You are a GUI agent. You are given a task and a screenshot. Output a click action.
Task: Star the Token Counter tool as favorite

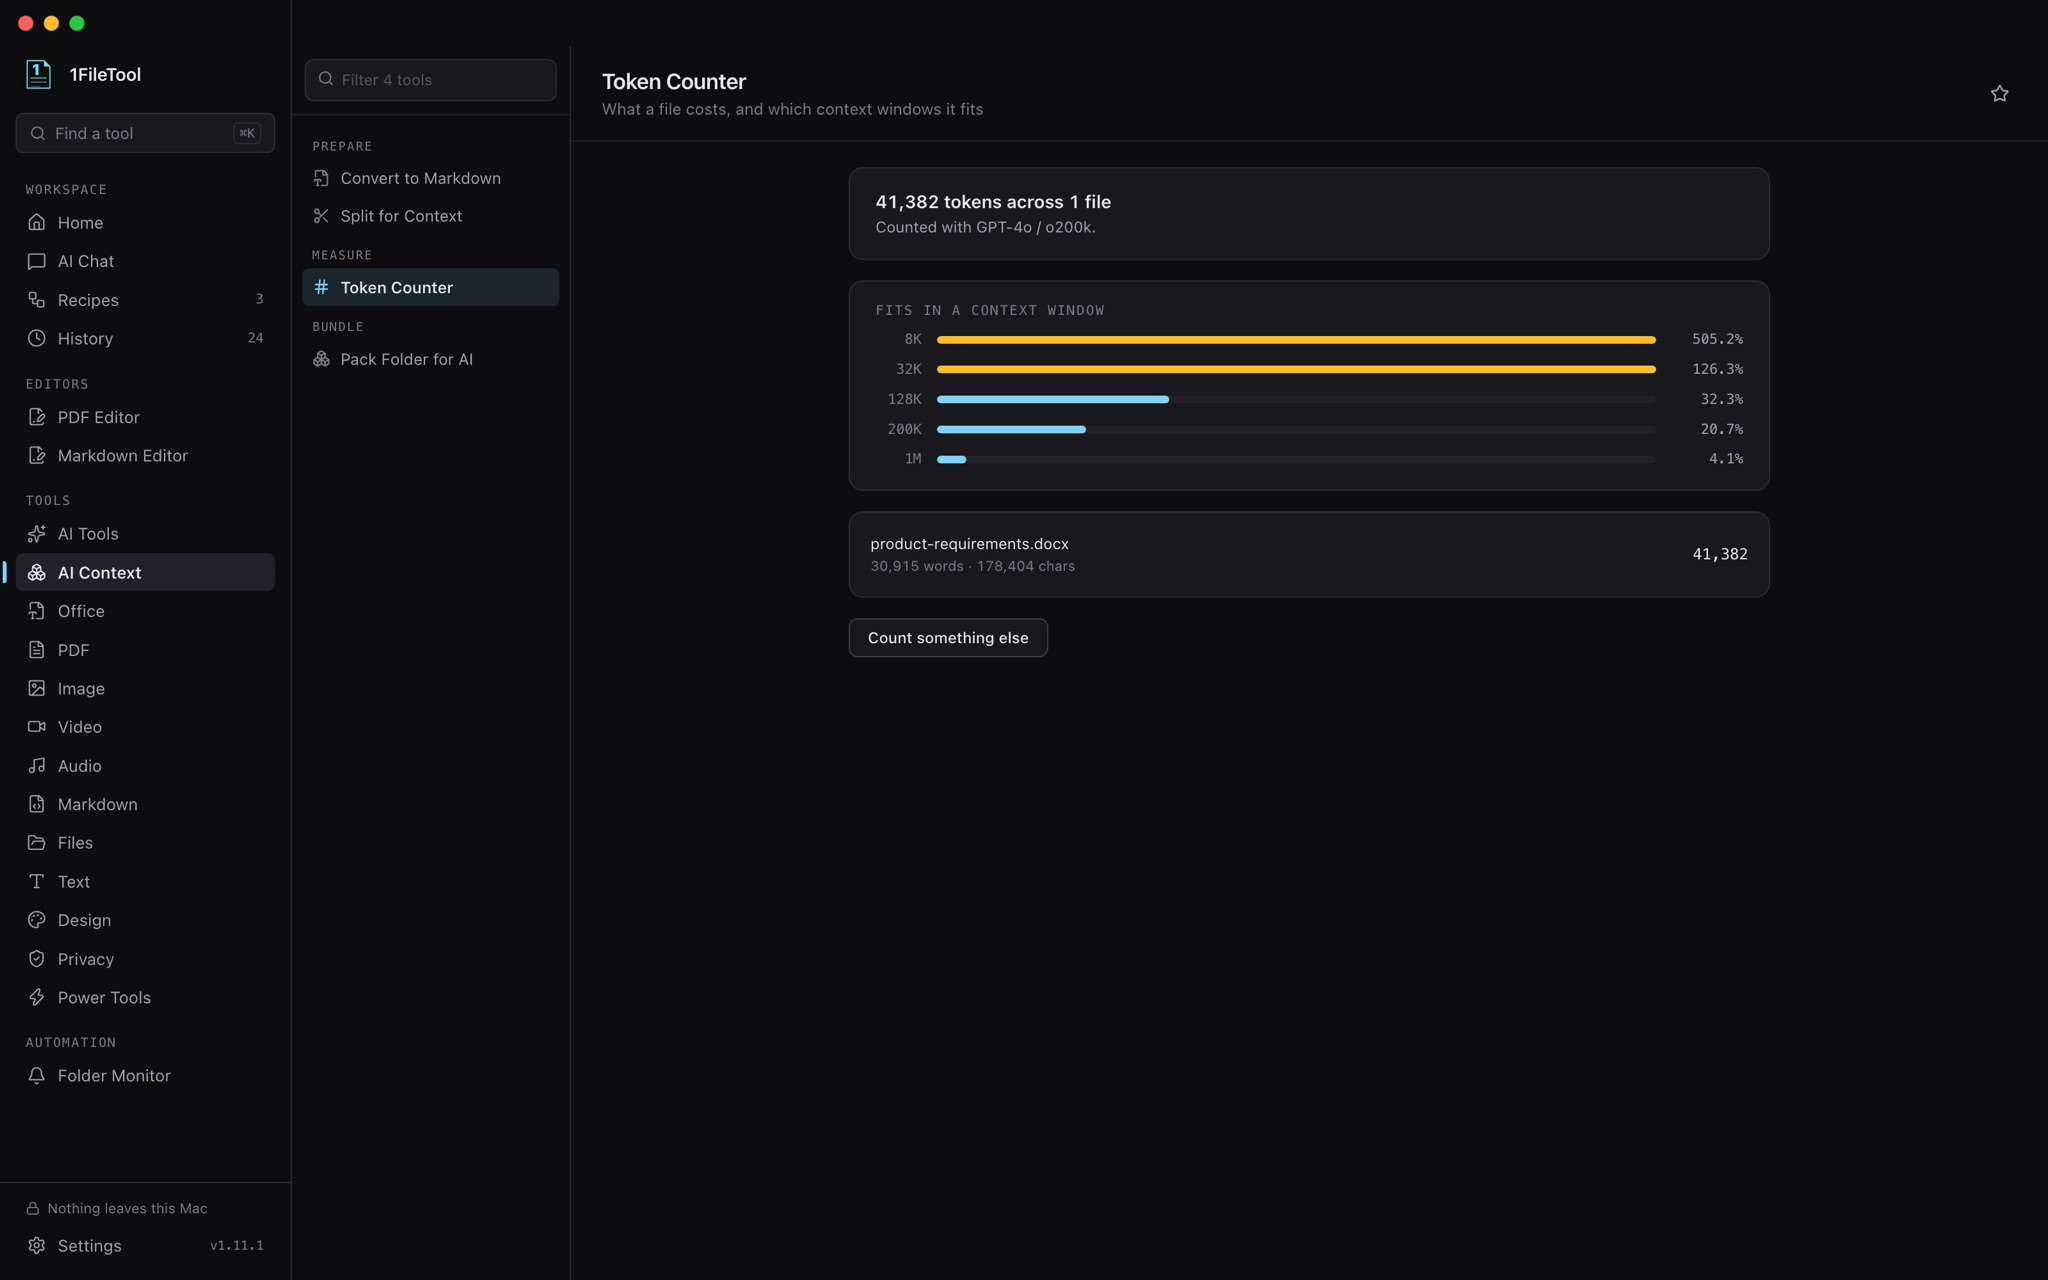tap(1999, 94)
